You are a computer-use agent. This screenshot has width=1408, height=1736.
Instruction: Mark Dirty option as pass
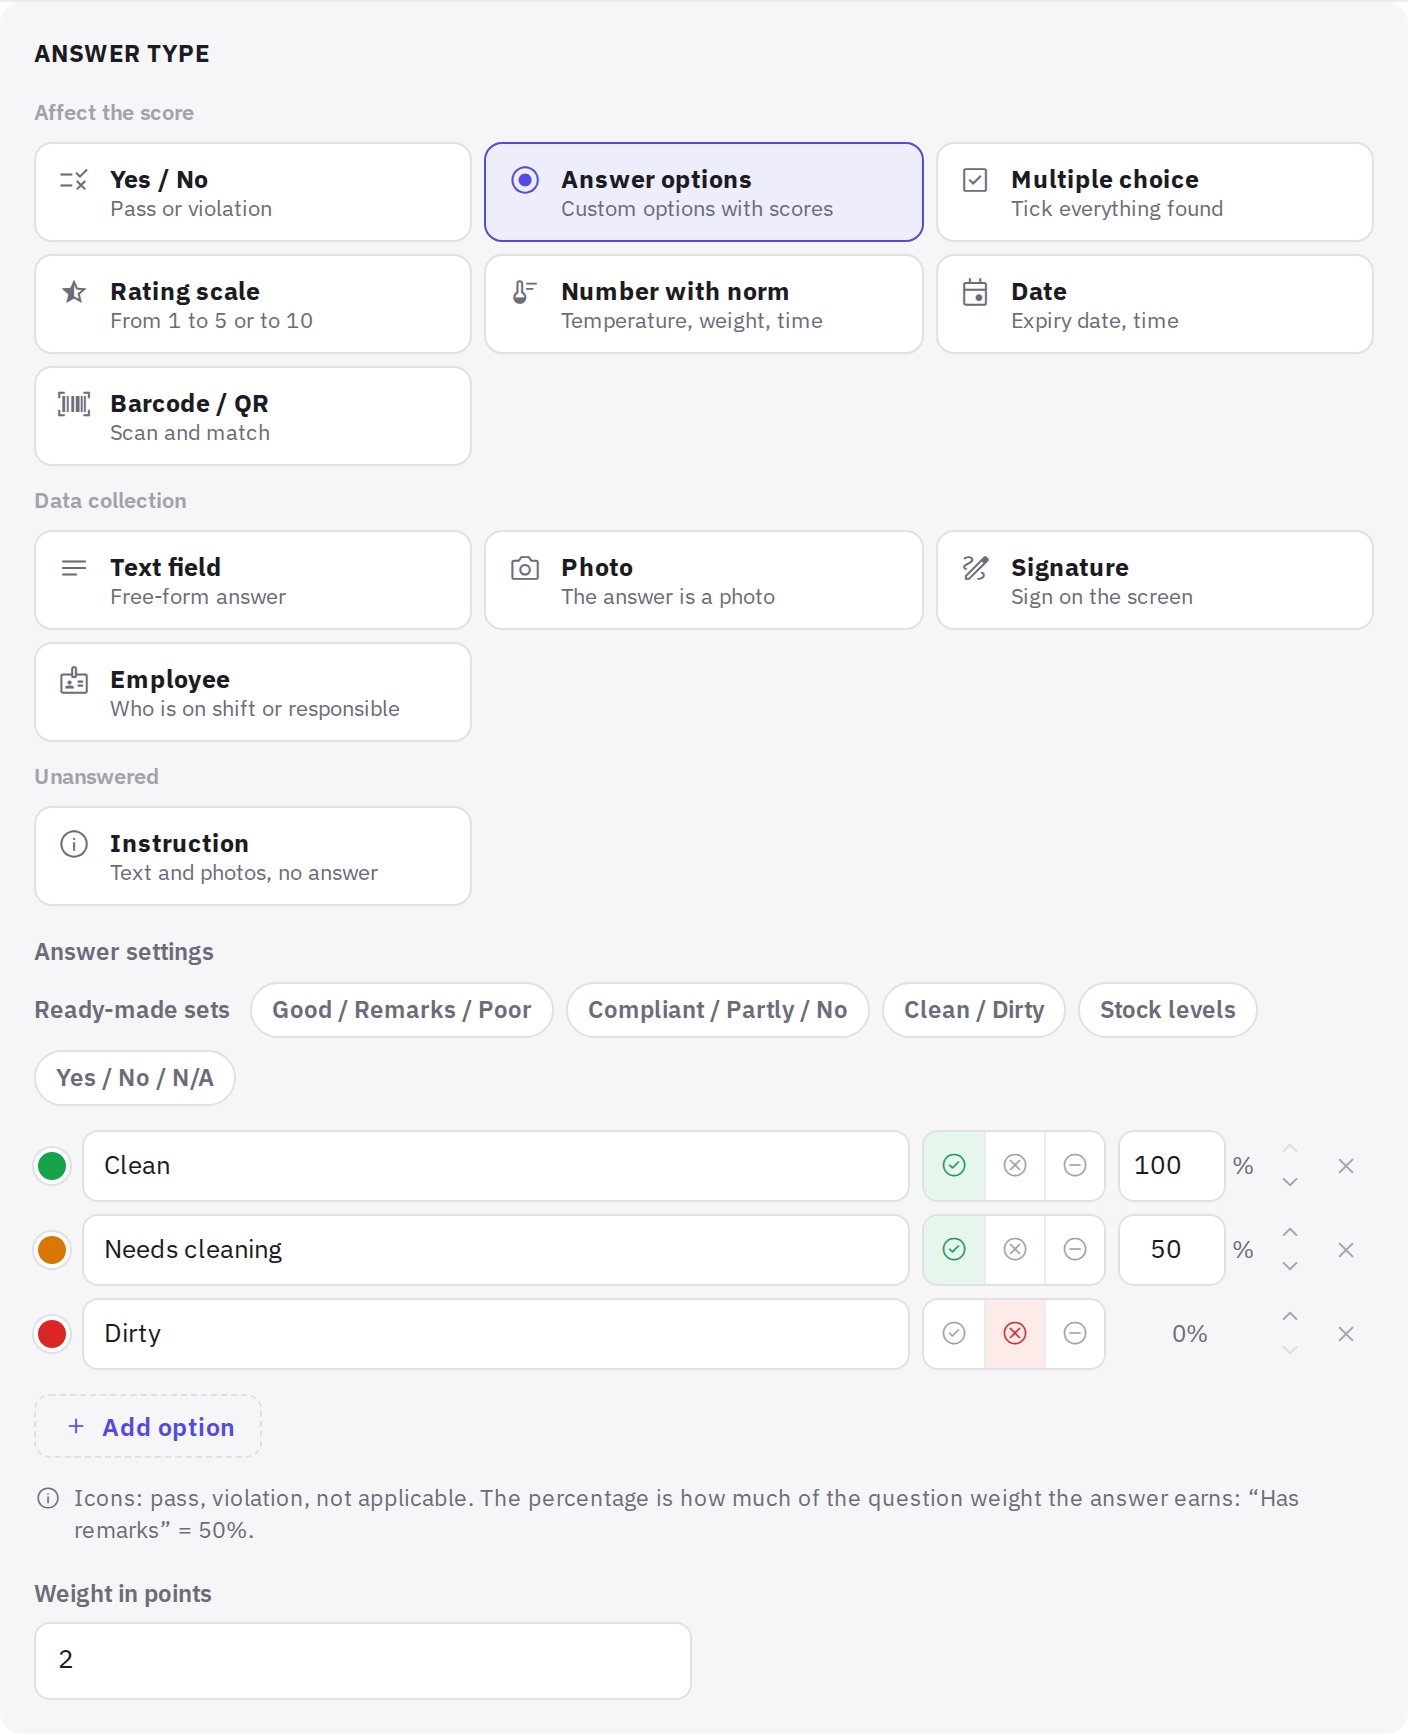[954, 1334]
